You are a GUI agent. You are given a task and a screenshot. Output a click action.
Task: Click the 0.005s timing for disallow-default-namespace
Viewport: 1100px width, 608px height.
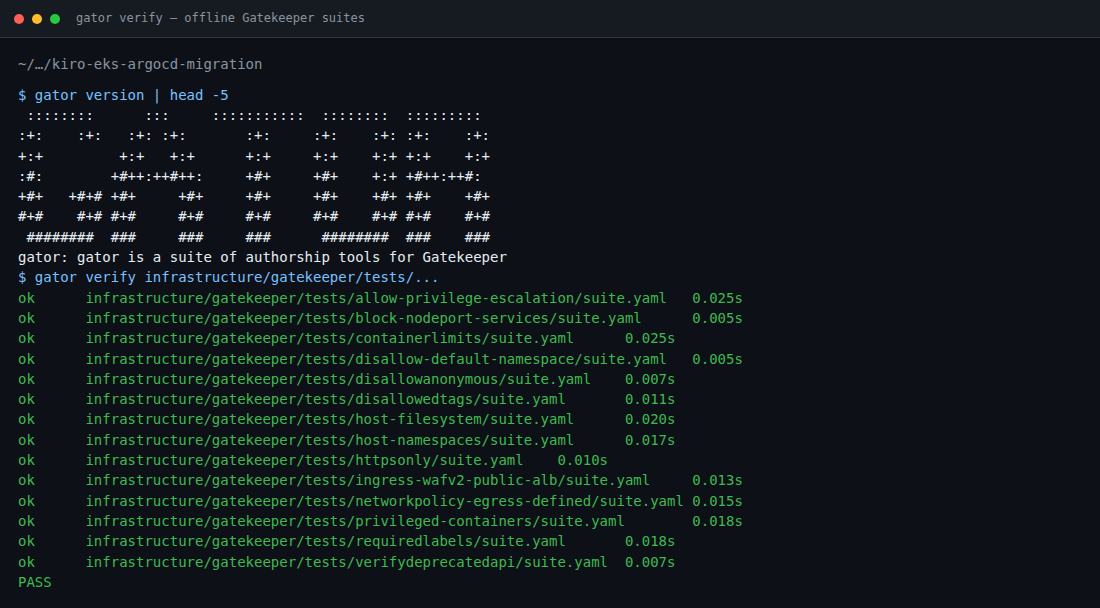click(x=717, y=359)
